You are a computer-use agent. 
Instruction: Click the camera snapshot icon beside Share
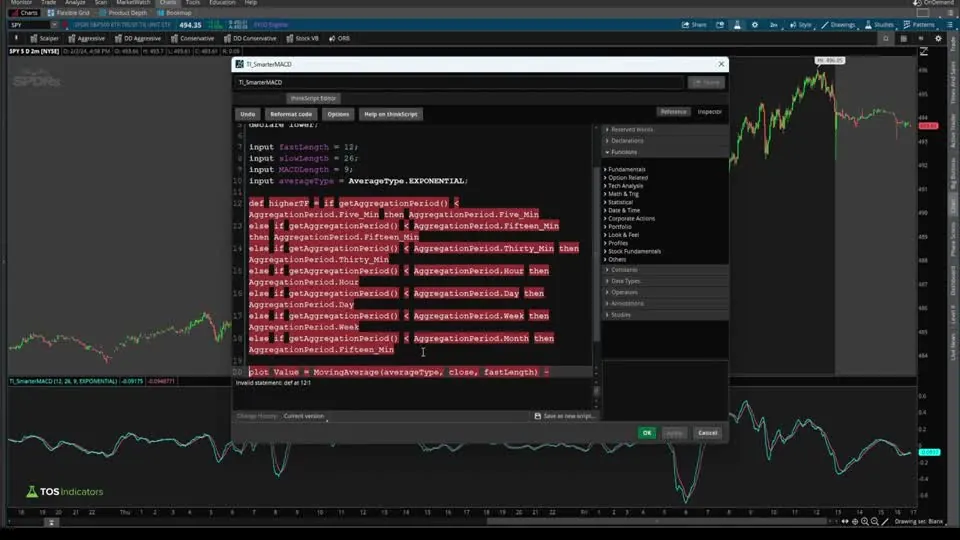[720, 24]
